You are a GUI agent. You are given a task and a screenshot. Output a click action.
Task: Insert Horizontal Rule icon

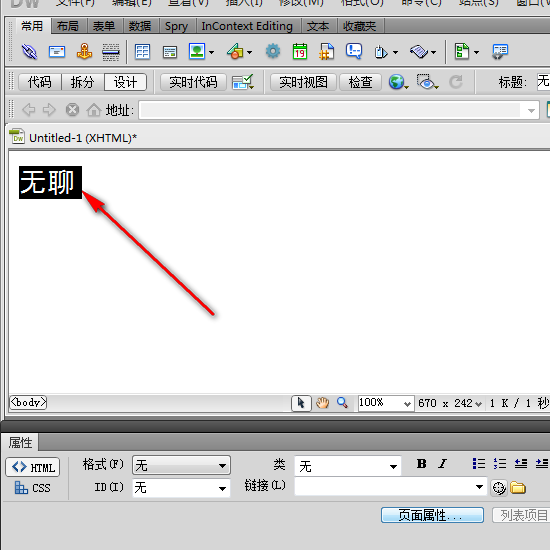coord(110,52)
